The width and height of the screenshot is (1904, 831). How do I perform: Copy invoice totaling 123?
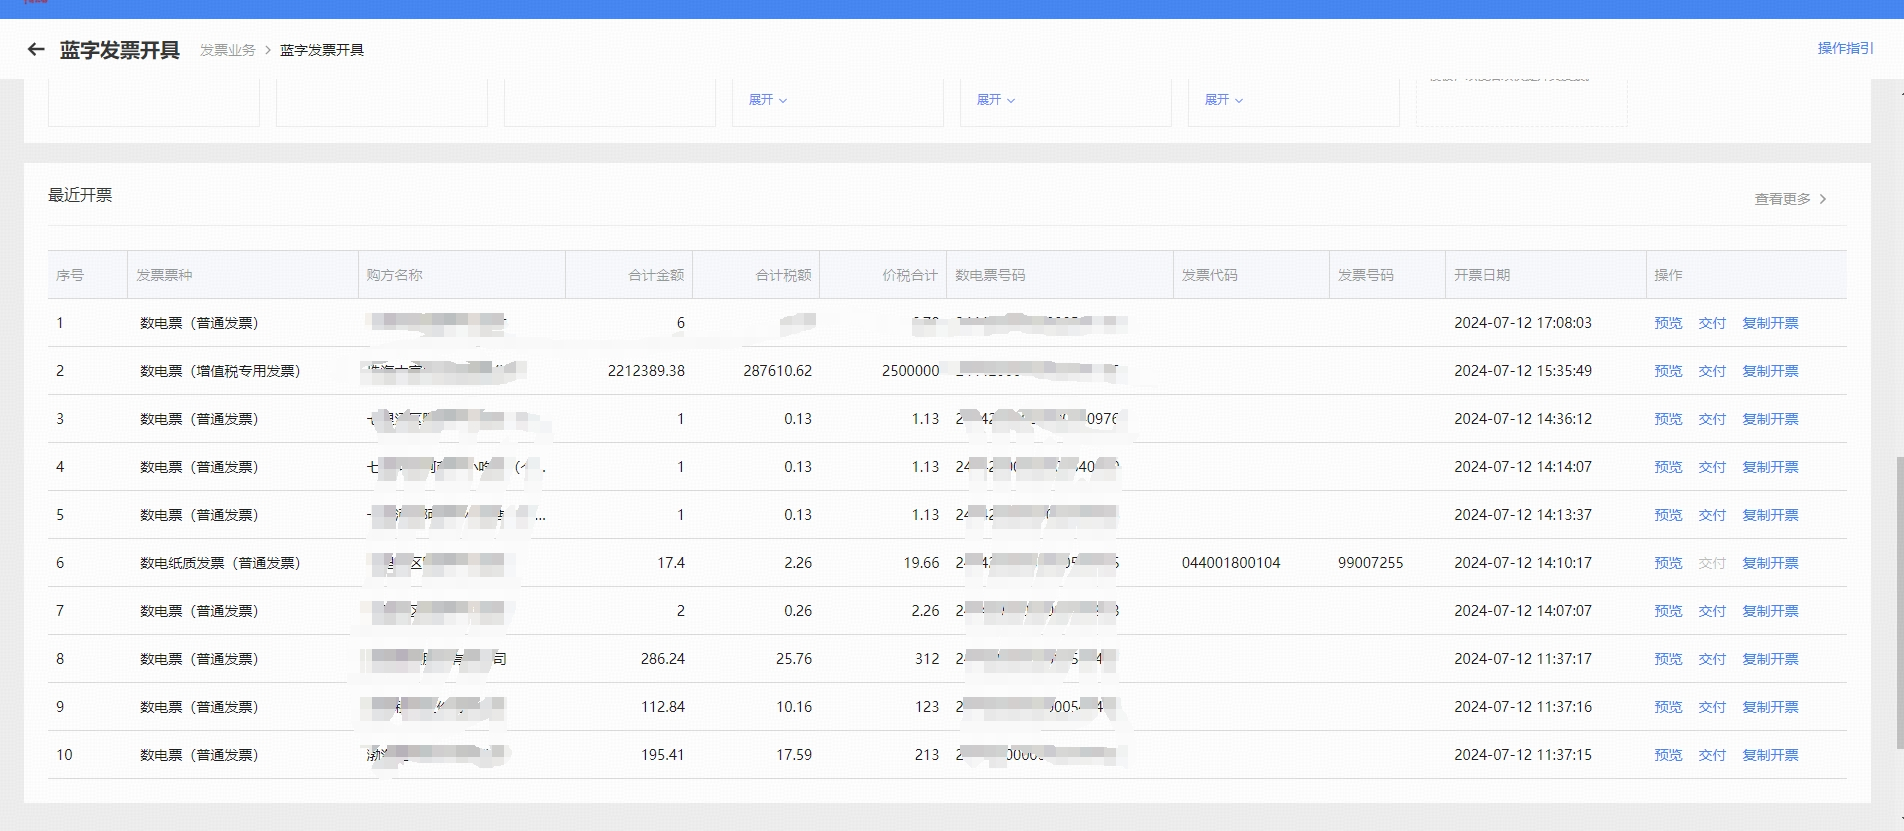click(x=1770, y=707)
